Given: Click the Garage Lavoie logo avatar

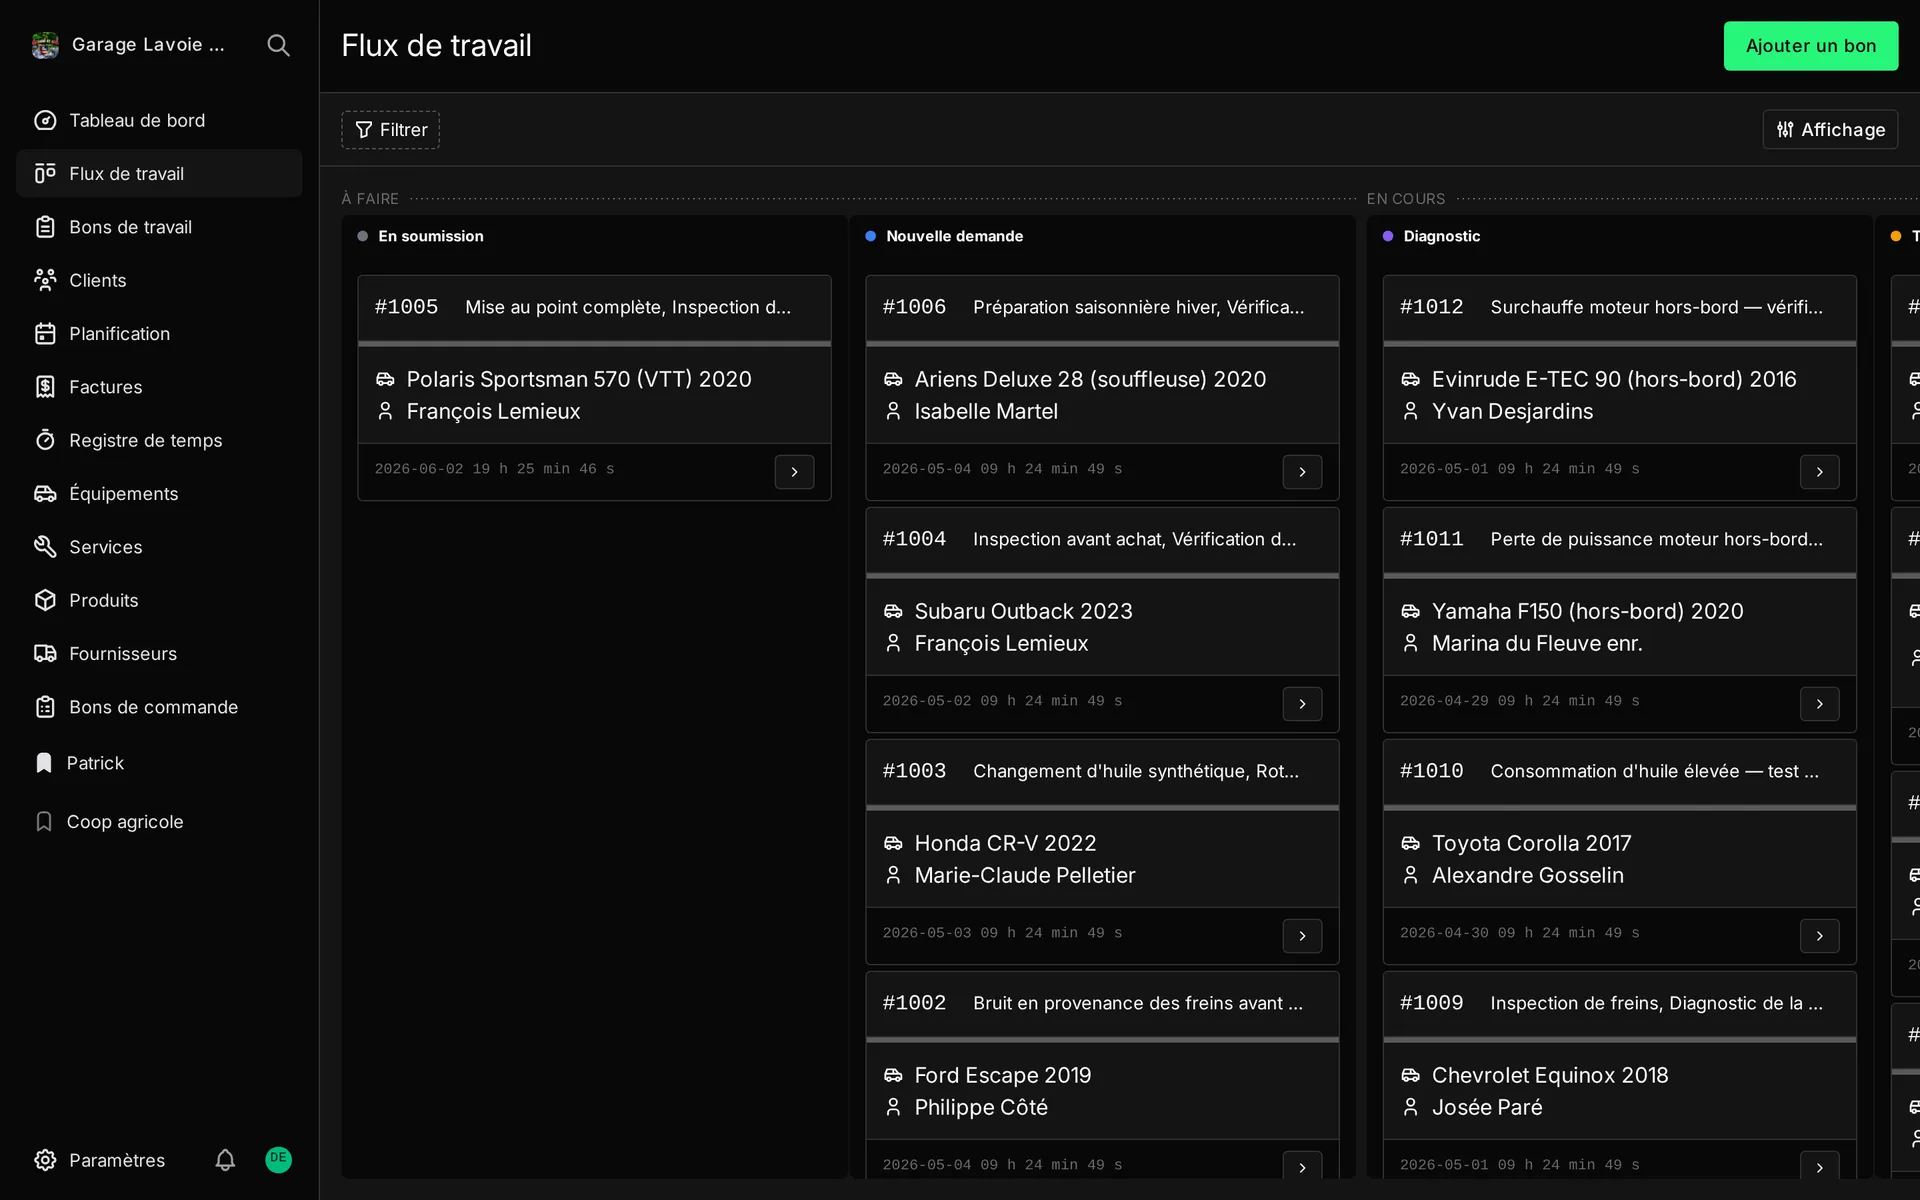Looking at the screenshot, I should (x=45, y=45).
